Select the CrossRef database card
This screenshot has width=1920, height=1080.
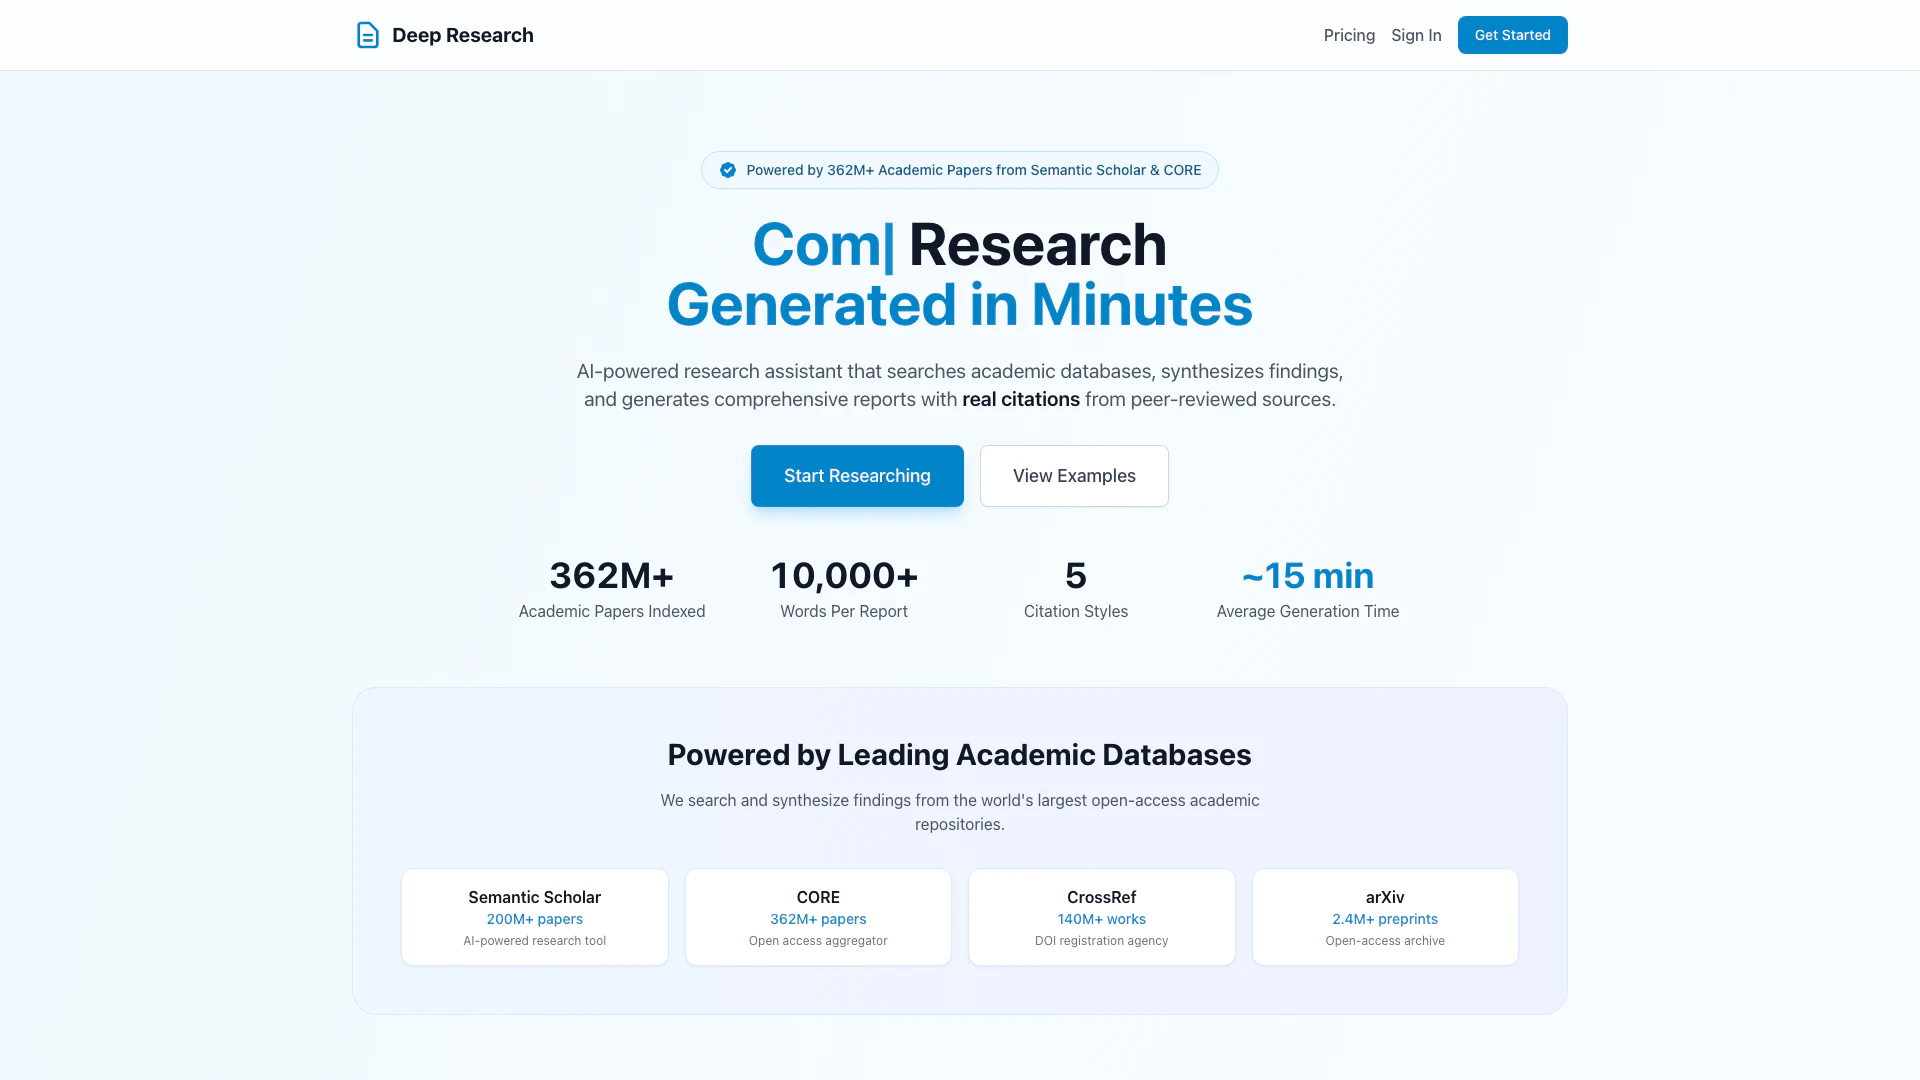click(1101, 917)
